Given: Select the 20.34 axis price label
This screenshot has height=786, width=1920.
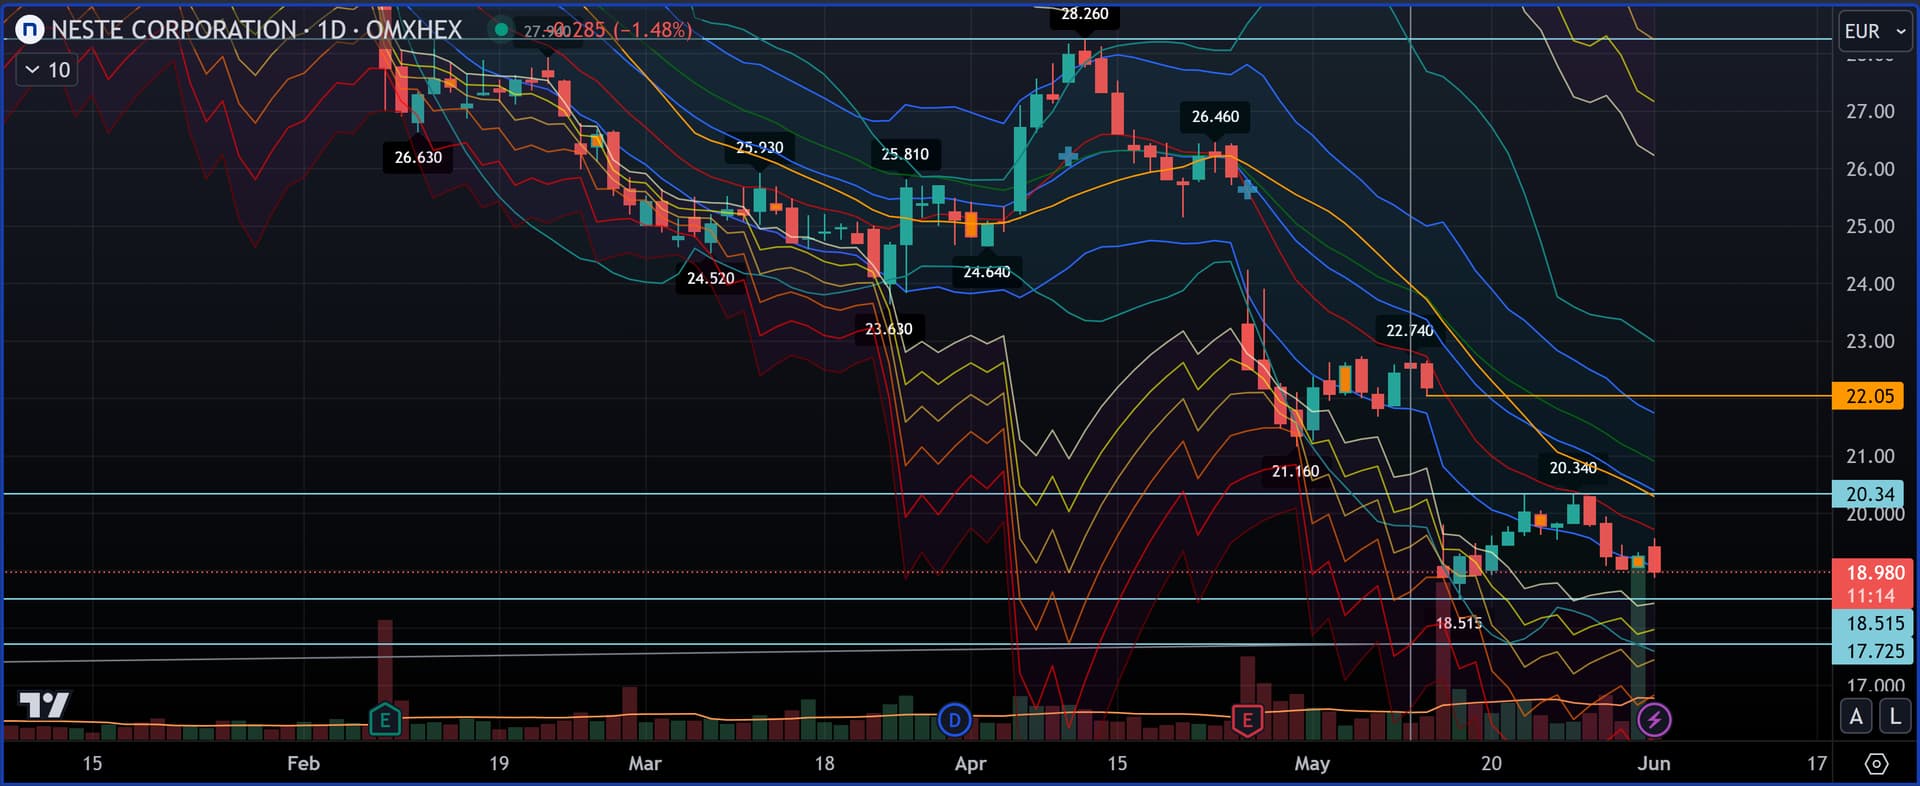Looking at the screenshot, I should (x=1869, y=494).
